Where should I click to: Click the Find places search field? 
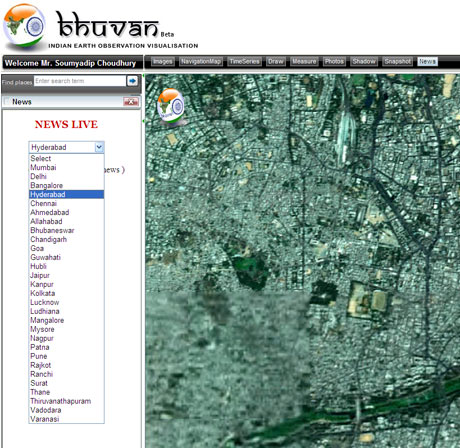[x=80, y=81]
